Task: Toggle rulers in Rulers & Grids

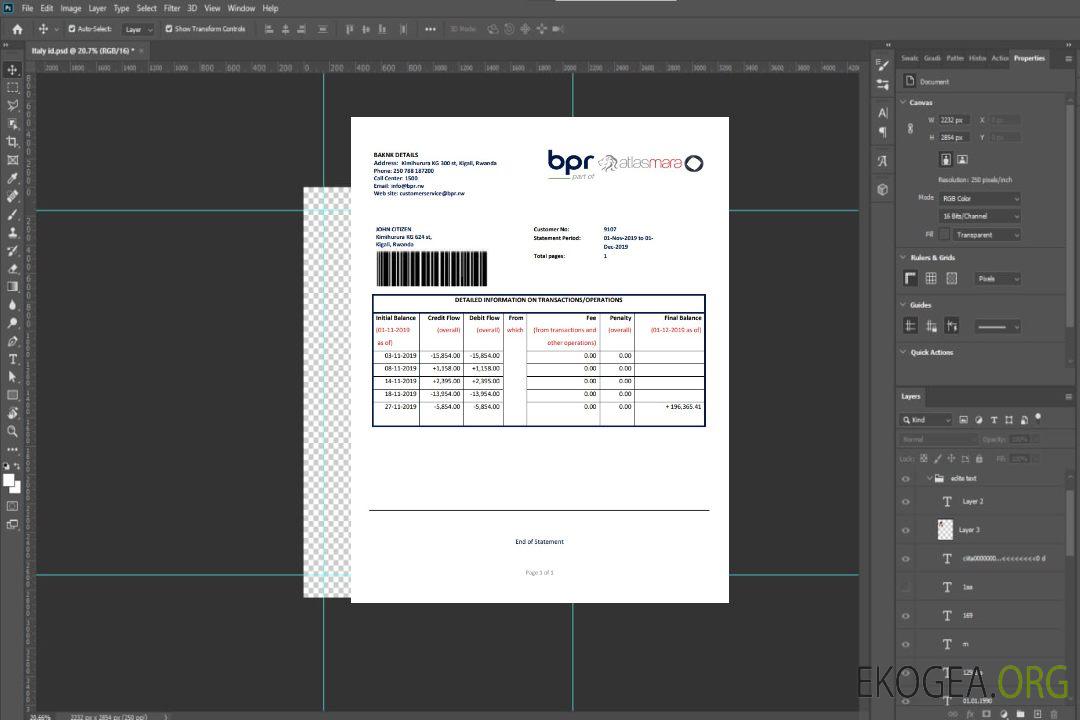Action: [911, 278]
